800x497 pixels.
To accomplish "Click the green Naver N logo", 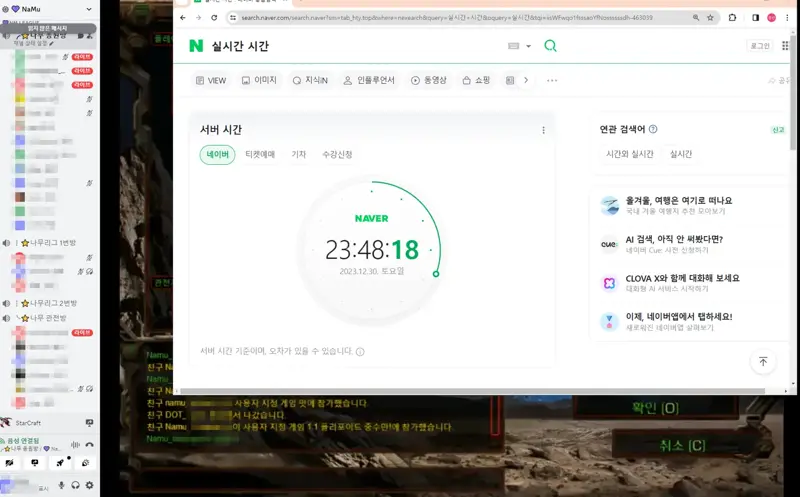I will pyautogui.click(x=196, y=46).
